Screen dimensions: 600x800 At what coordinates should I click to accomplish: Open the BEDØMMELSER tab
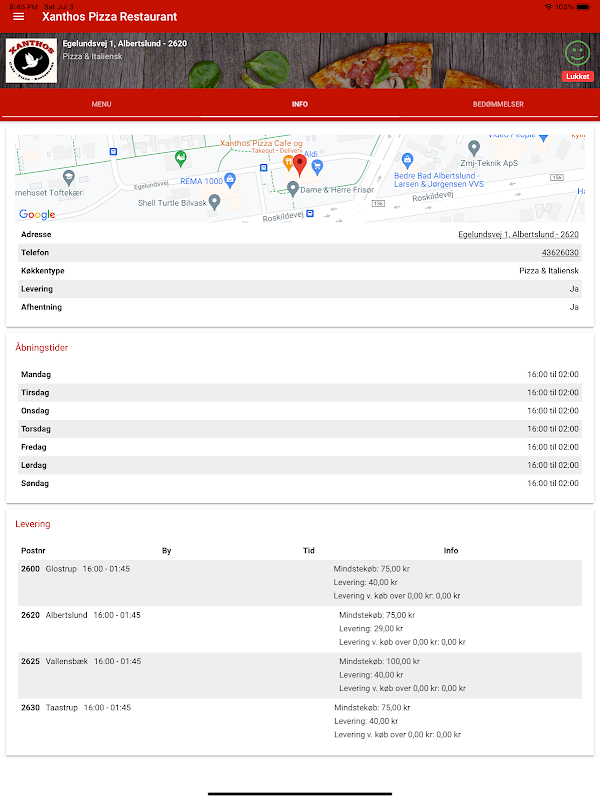click(498, 104)
